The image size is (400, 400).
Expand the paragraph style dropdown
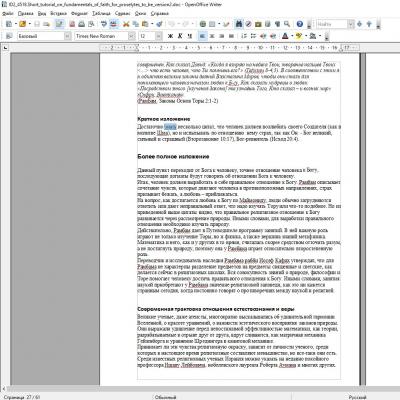click(x=68, y=36)
